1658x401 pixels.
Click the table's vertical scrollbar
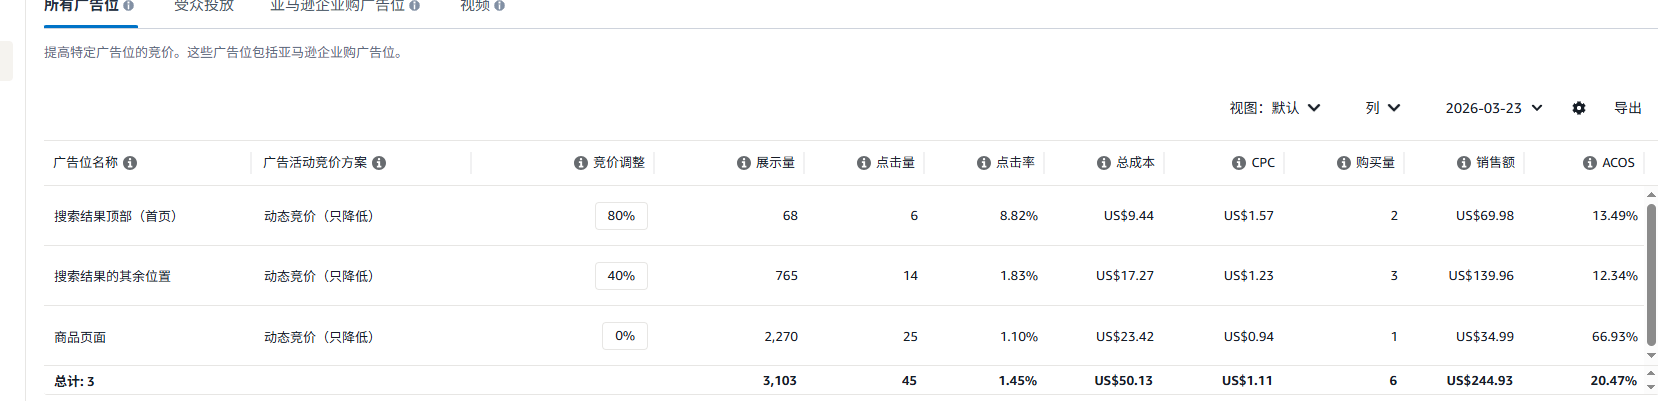(x=1651, y=275)
